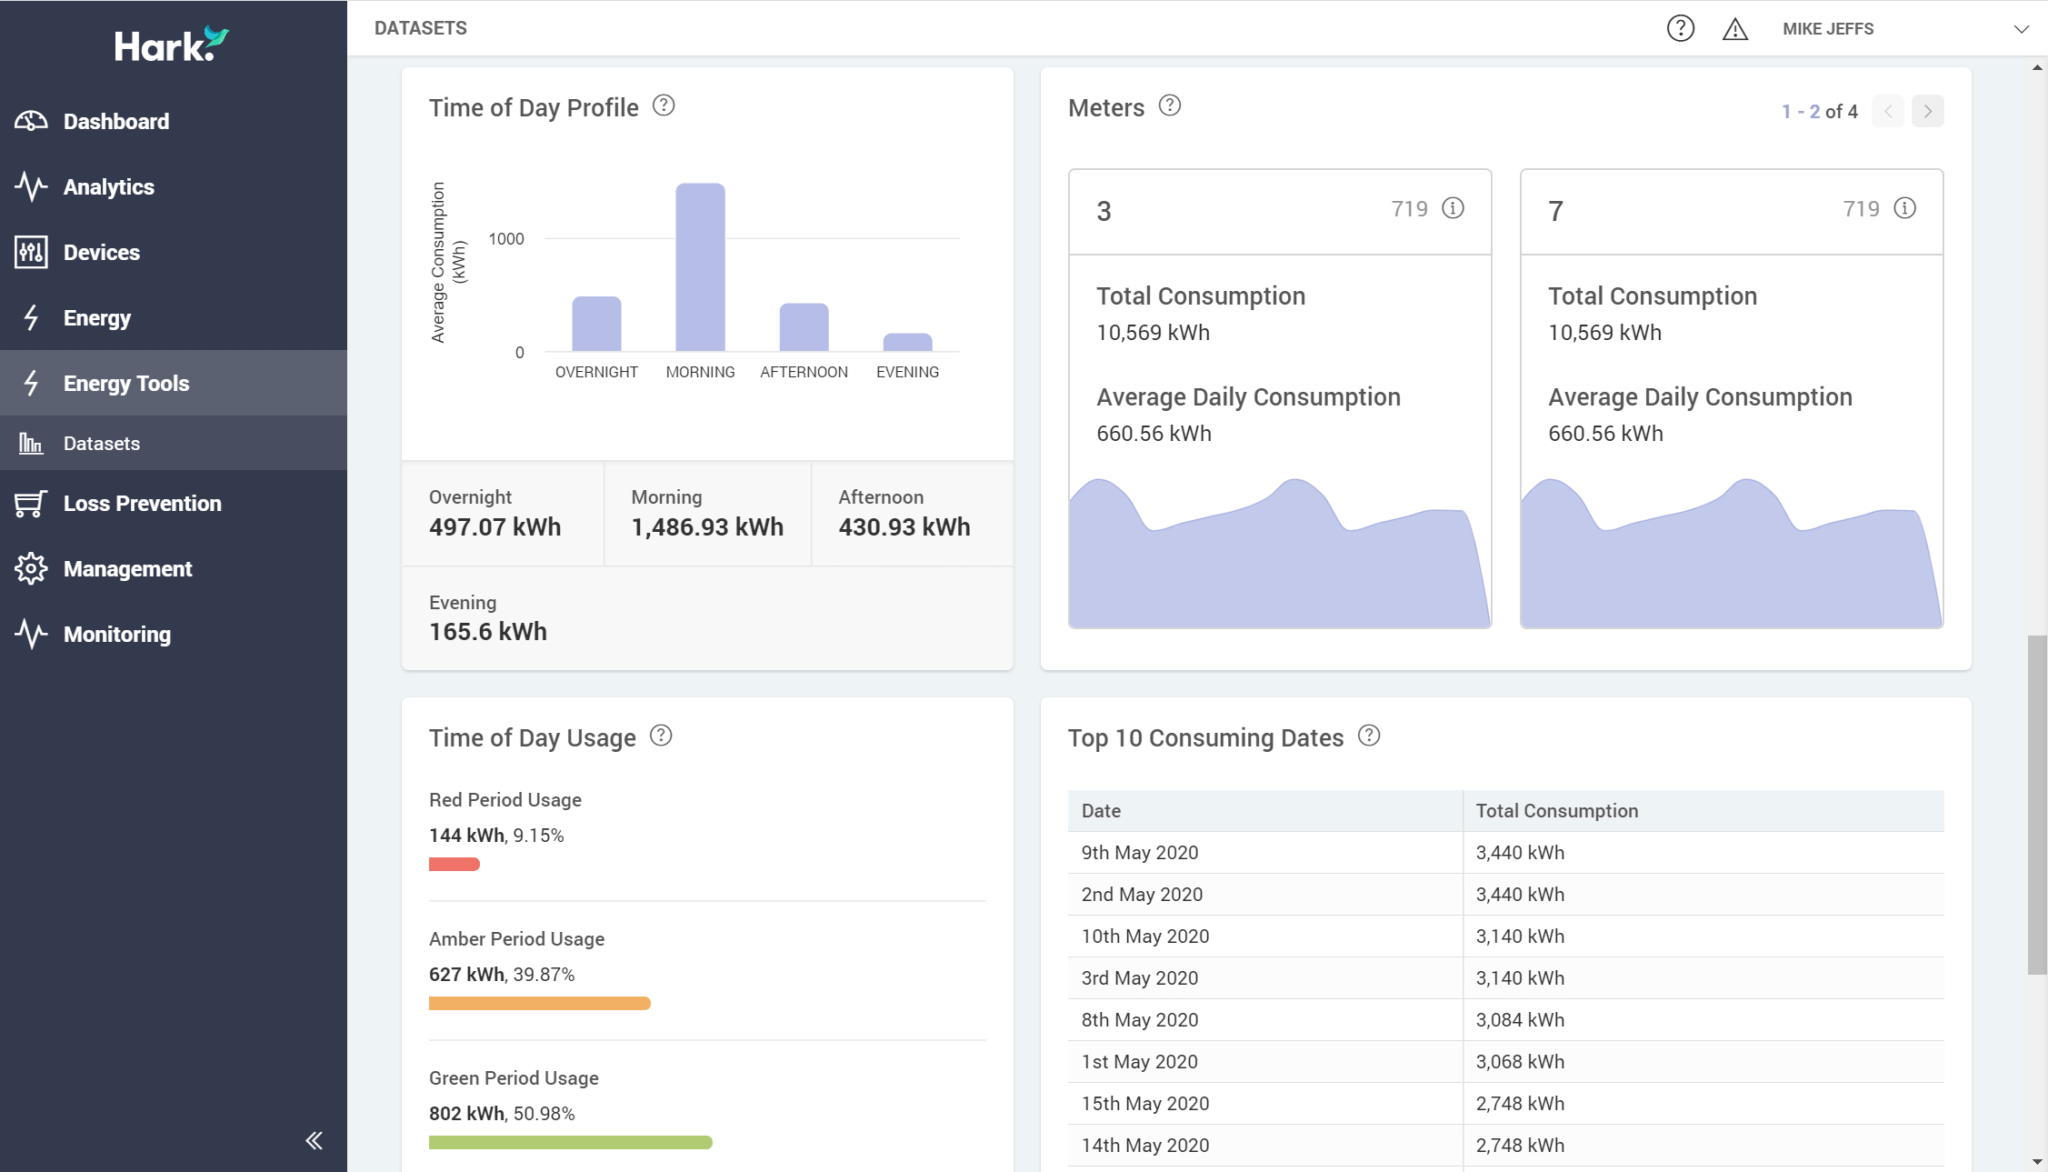Click the amber period usage bar
Image resolution: width=2048 pixels, height=1172 pixels.
click(540, 1003)
